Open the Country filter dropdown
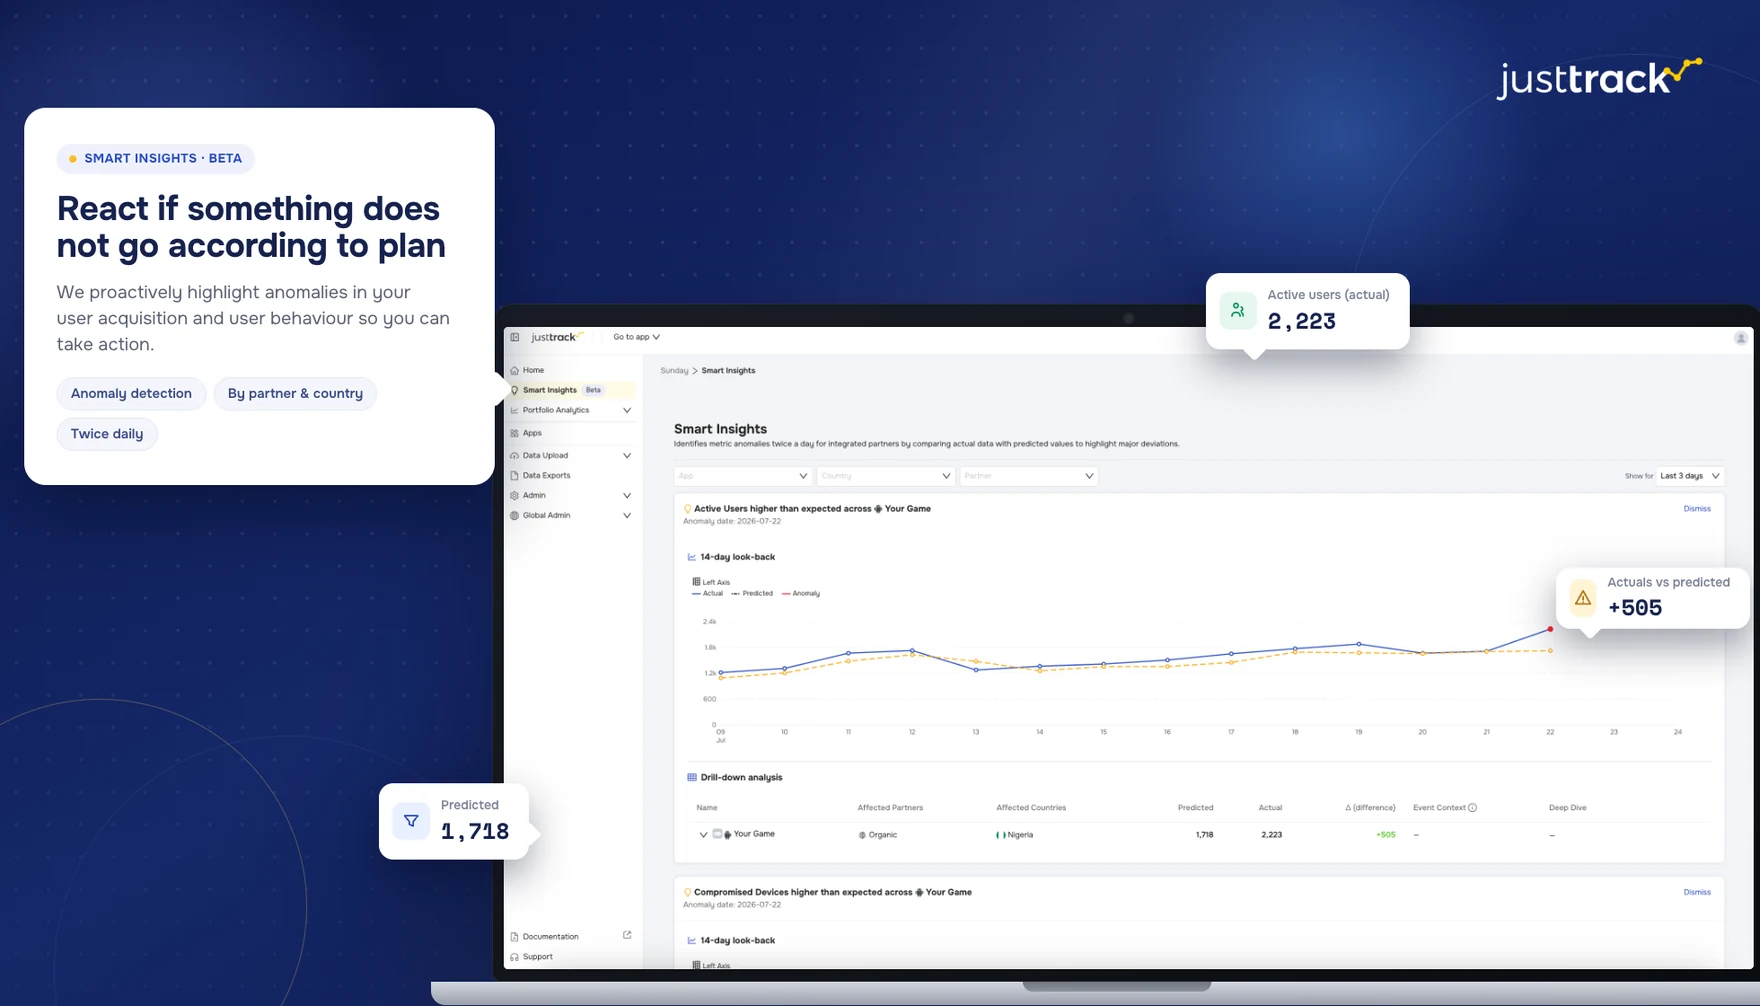The height and width of the screenshot is (1006, 1760). [885, 476]
